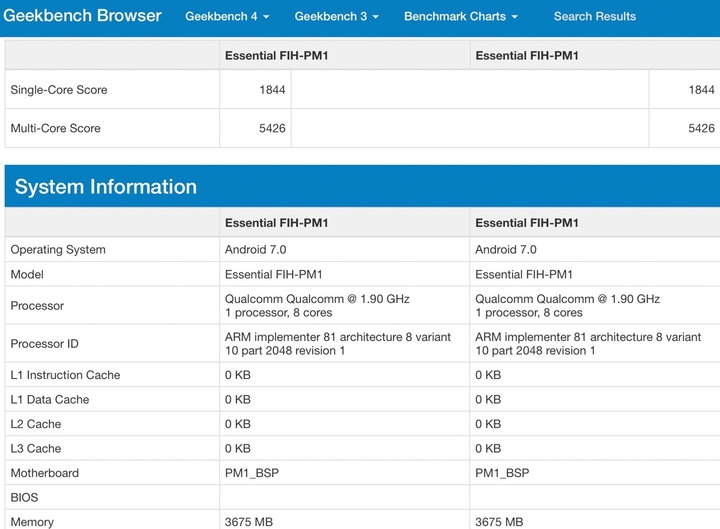
Task: Click the L2 Cache label
Action: [x=36, y=424]
